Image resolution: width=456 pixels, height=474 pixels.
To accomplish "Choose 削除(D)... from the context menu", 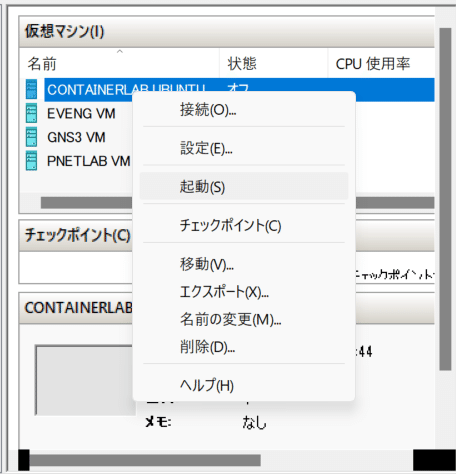I will tap(244, 347).
